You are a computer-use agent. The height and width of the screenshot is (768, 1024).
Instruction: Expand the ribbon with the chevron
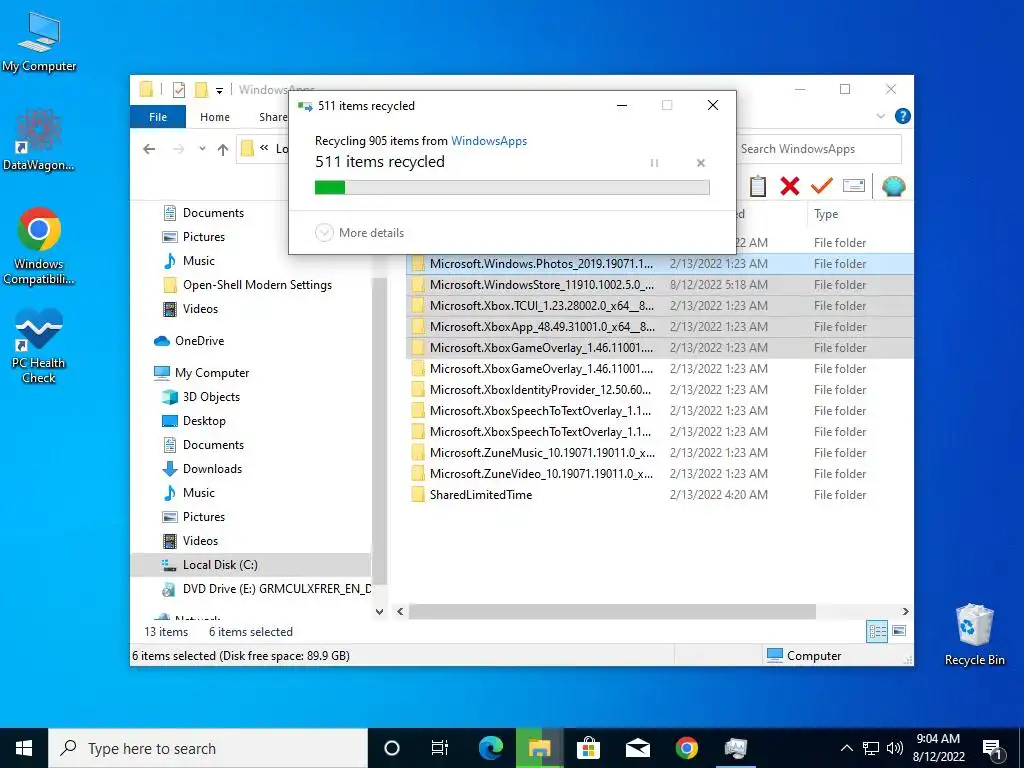(880, 116)
